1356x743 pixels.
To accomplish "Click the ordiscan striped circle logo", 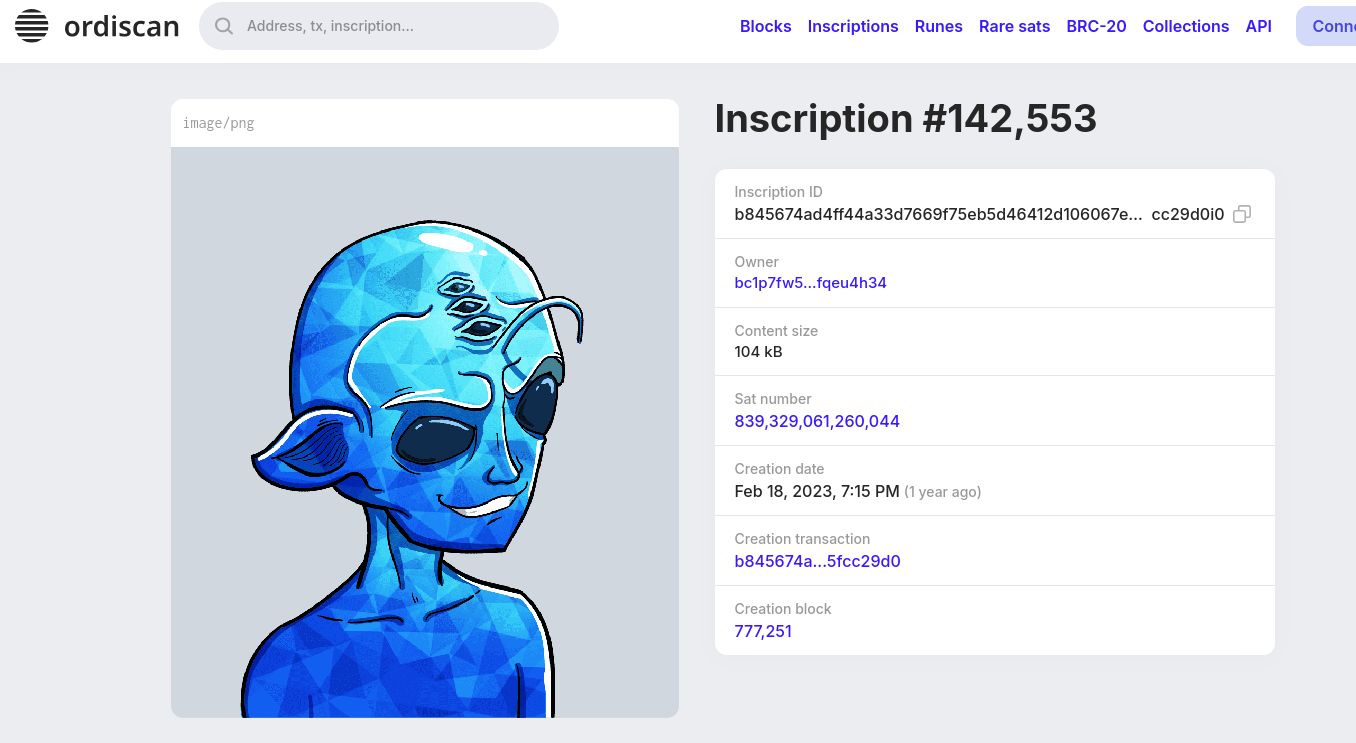I will (x=32, y=26).
